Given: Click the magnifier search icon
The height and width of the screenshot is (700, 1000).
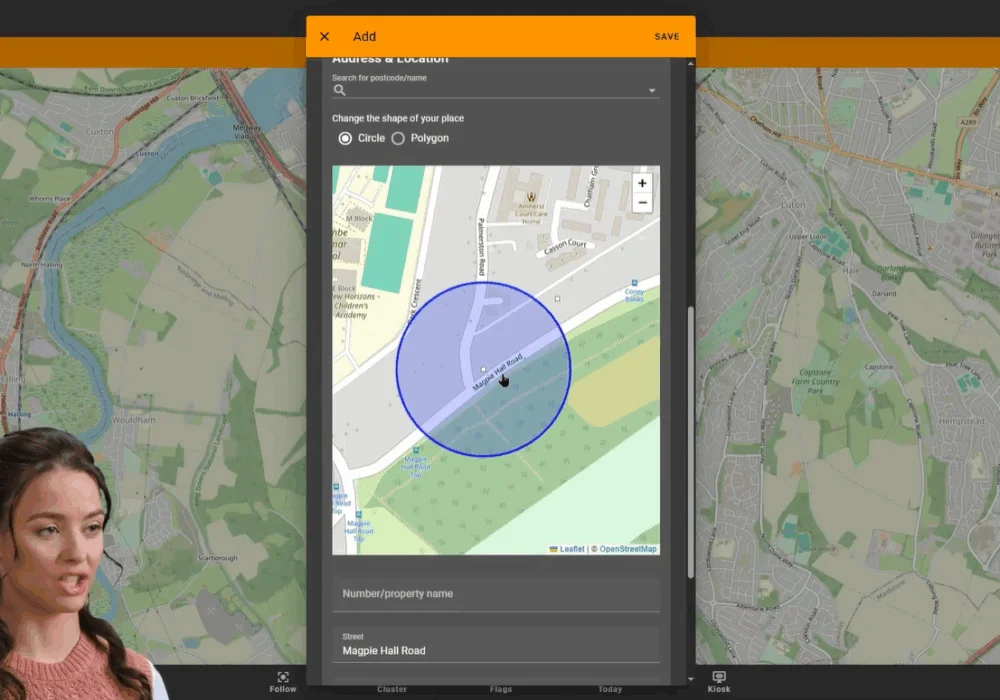Looking at the screenshot, I should coord(340,90).
